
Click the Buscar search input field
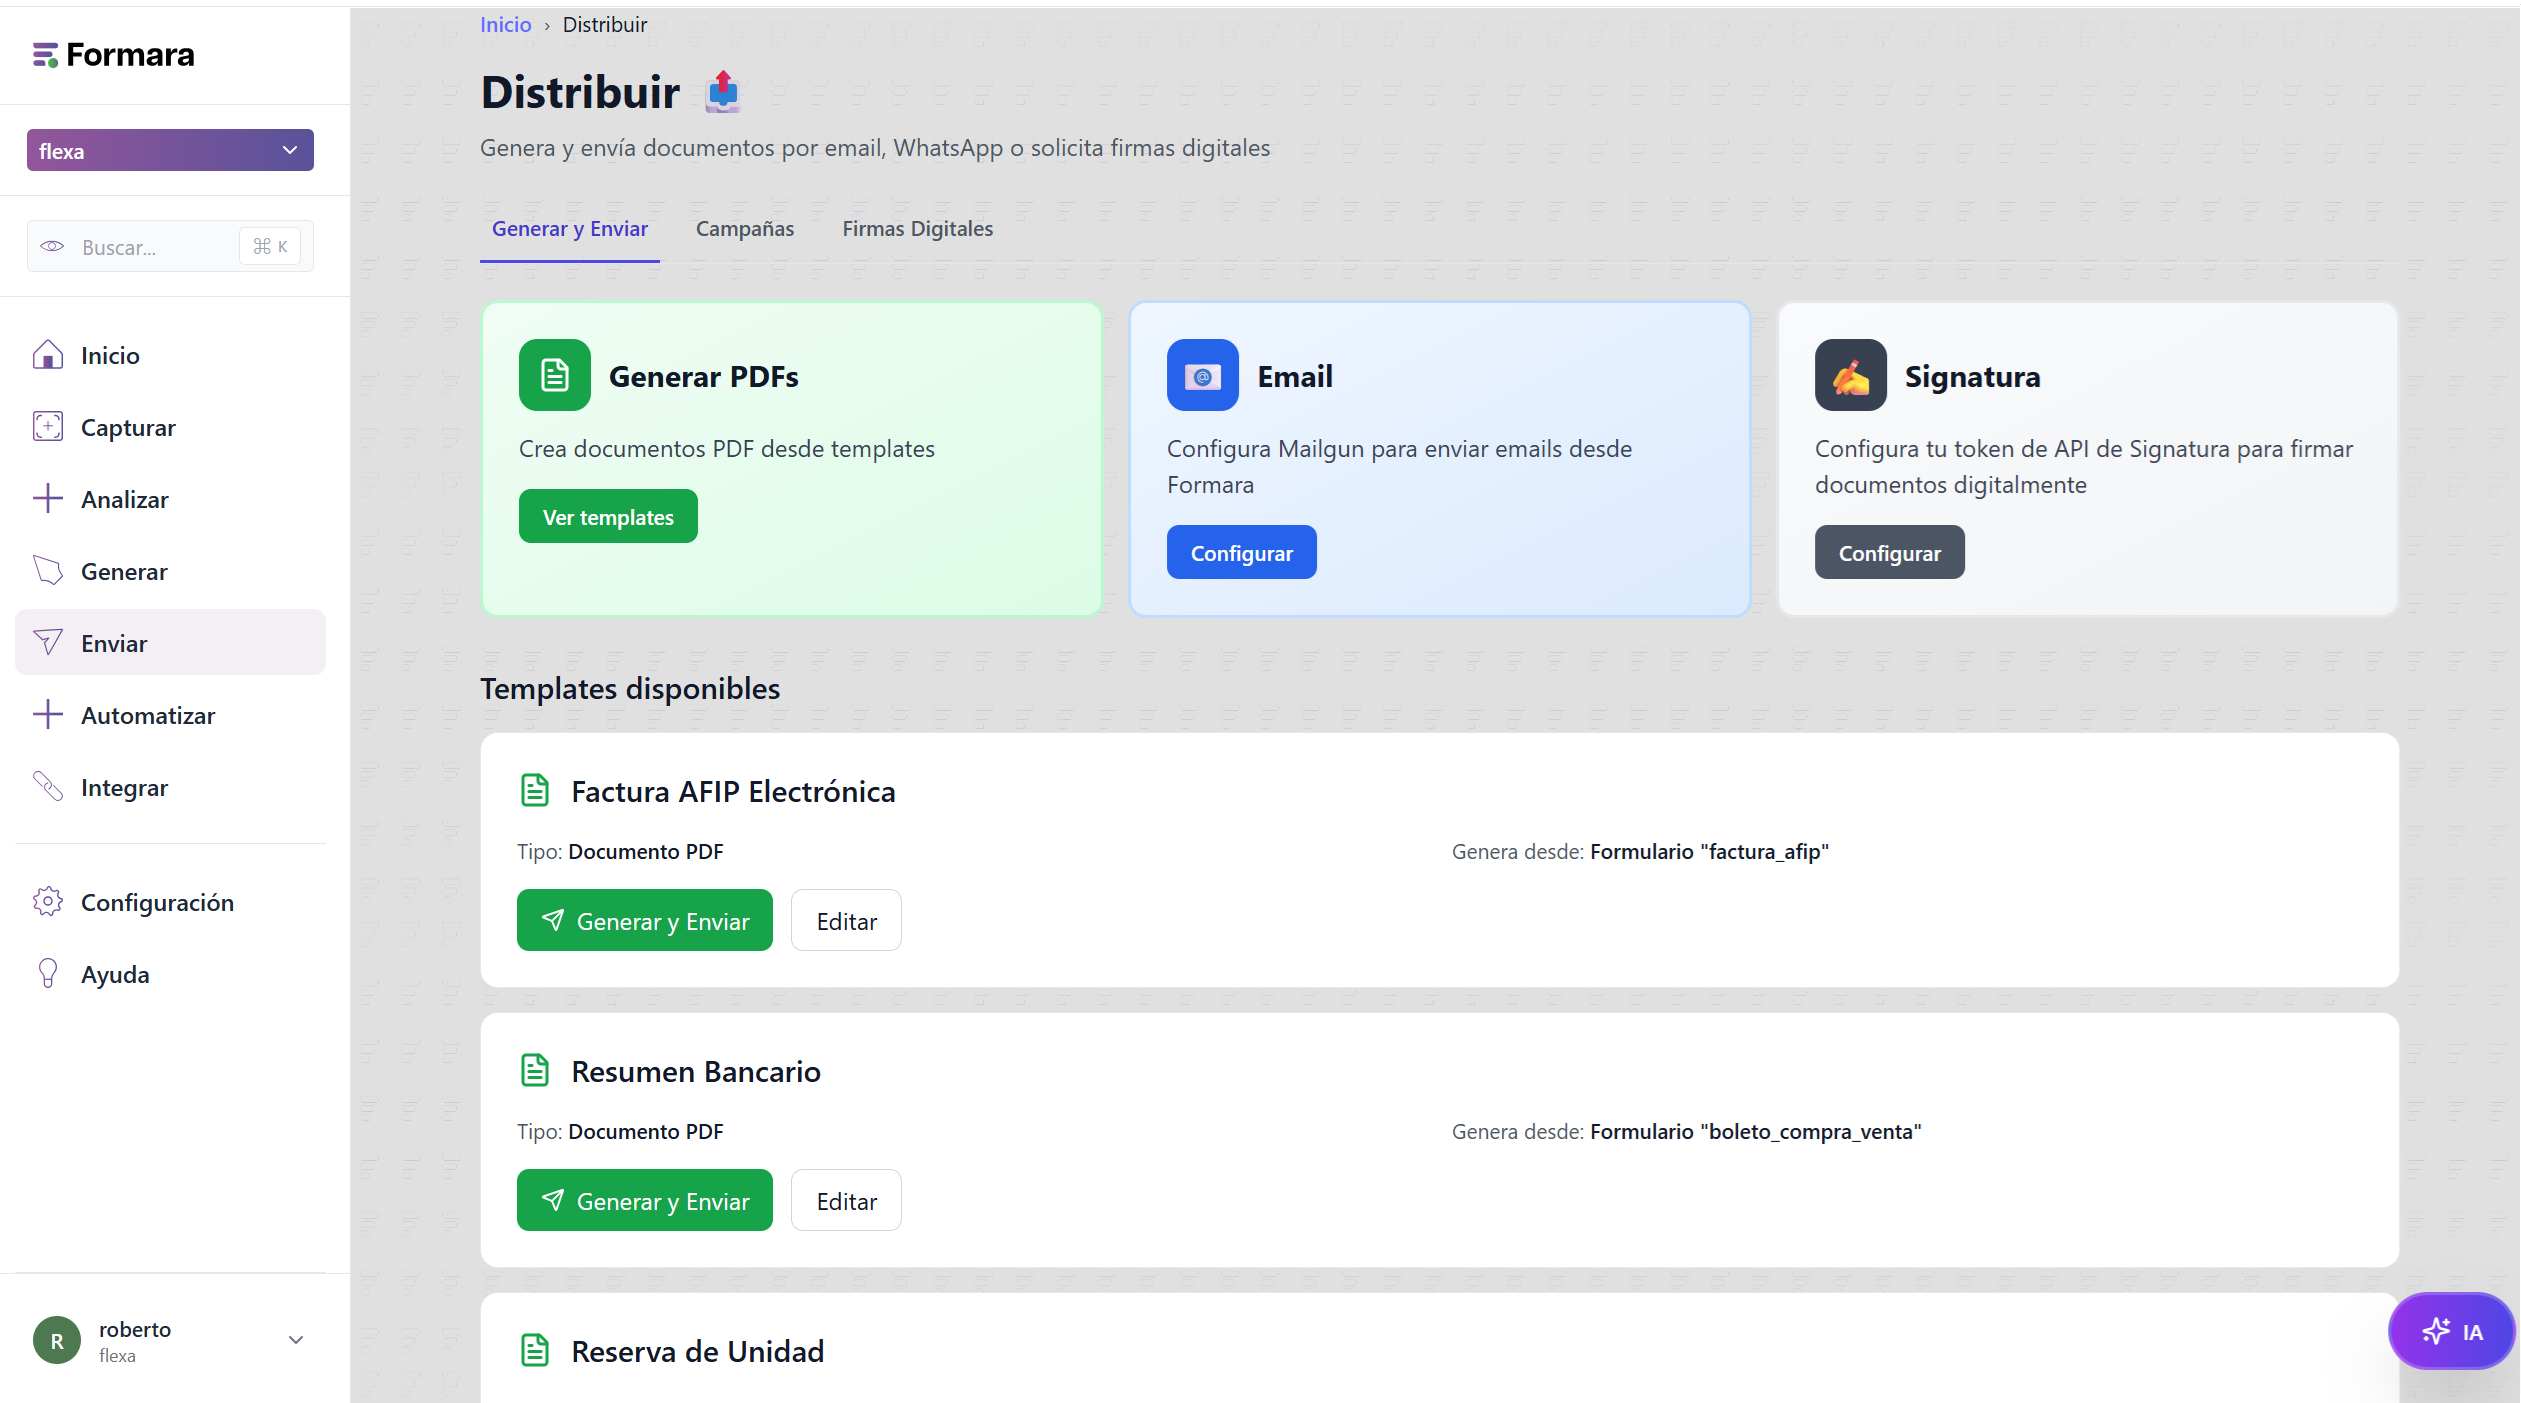click(170, 246)
